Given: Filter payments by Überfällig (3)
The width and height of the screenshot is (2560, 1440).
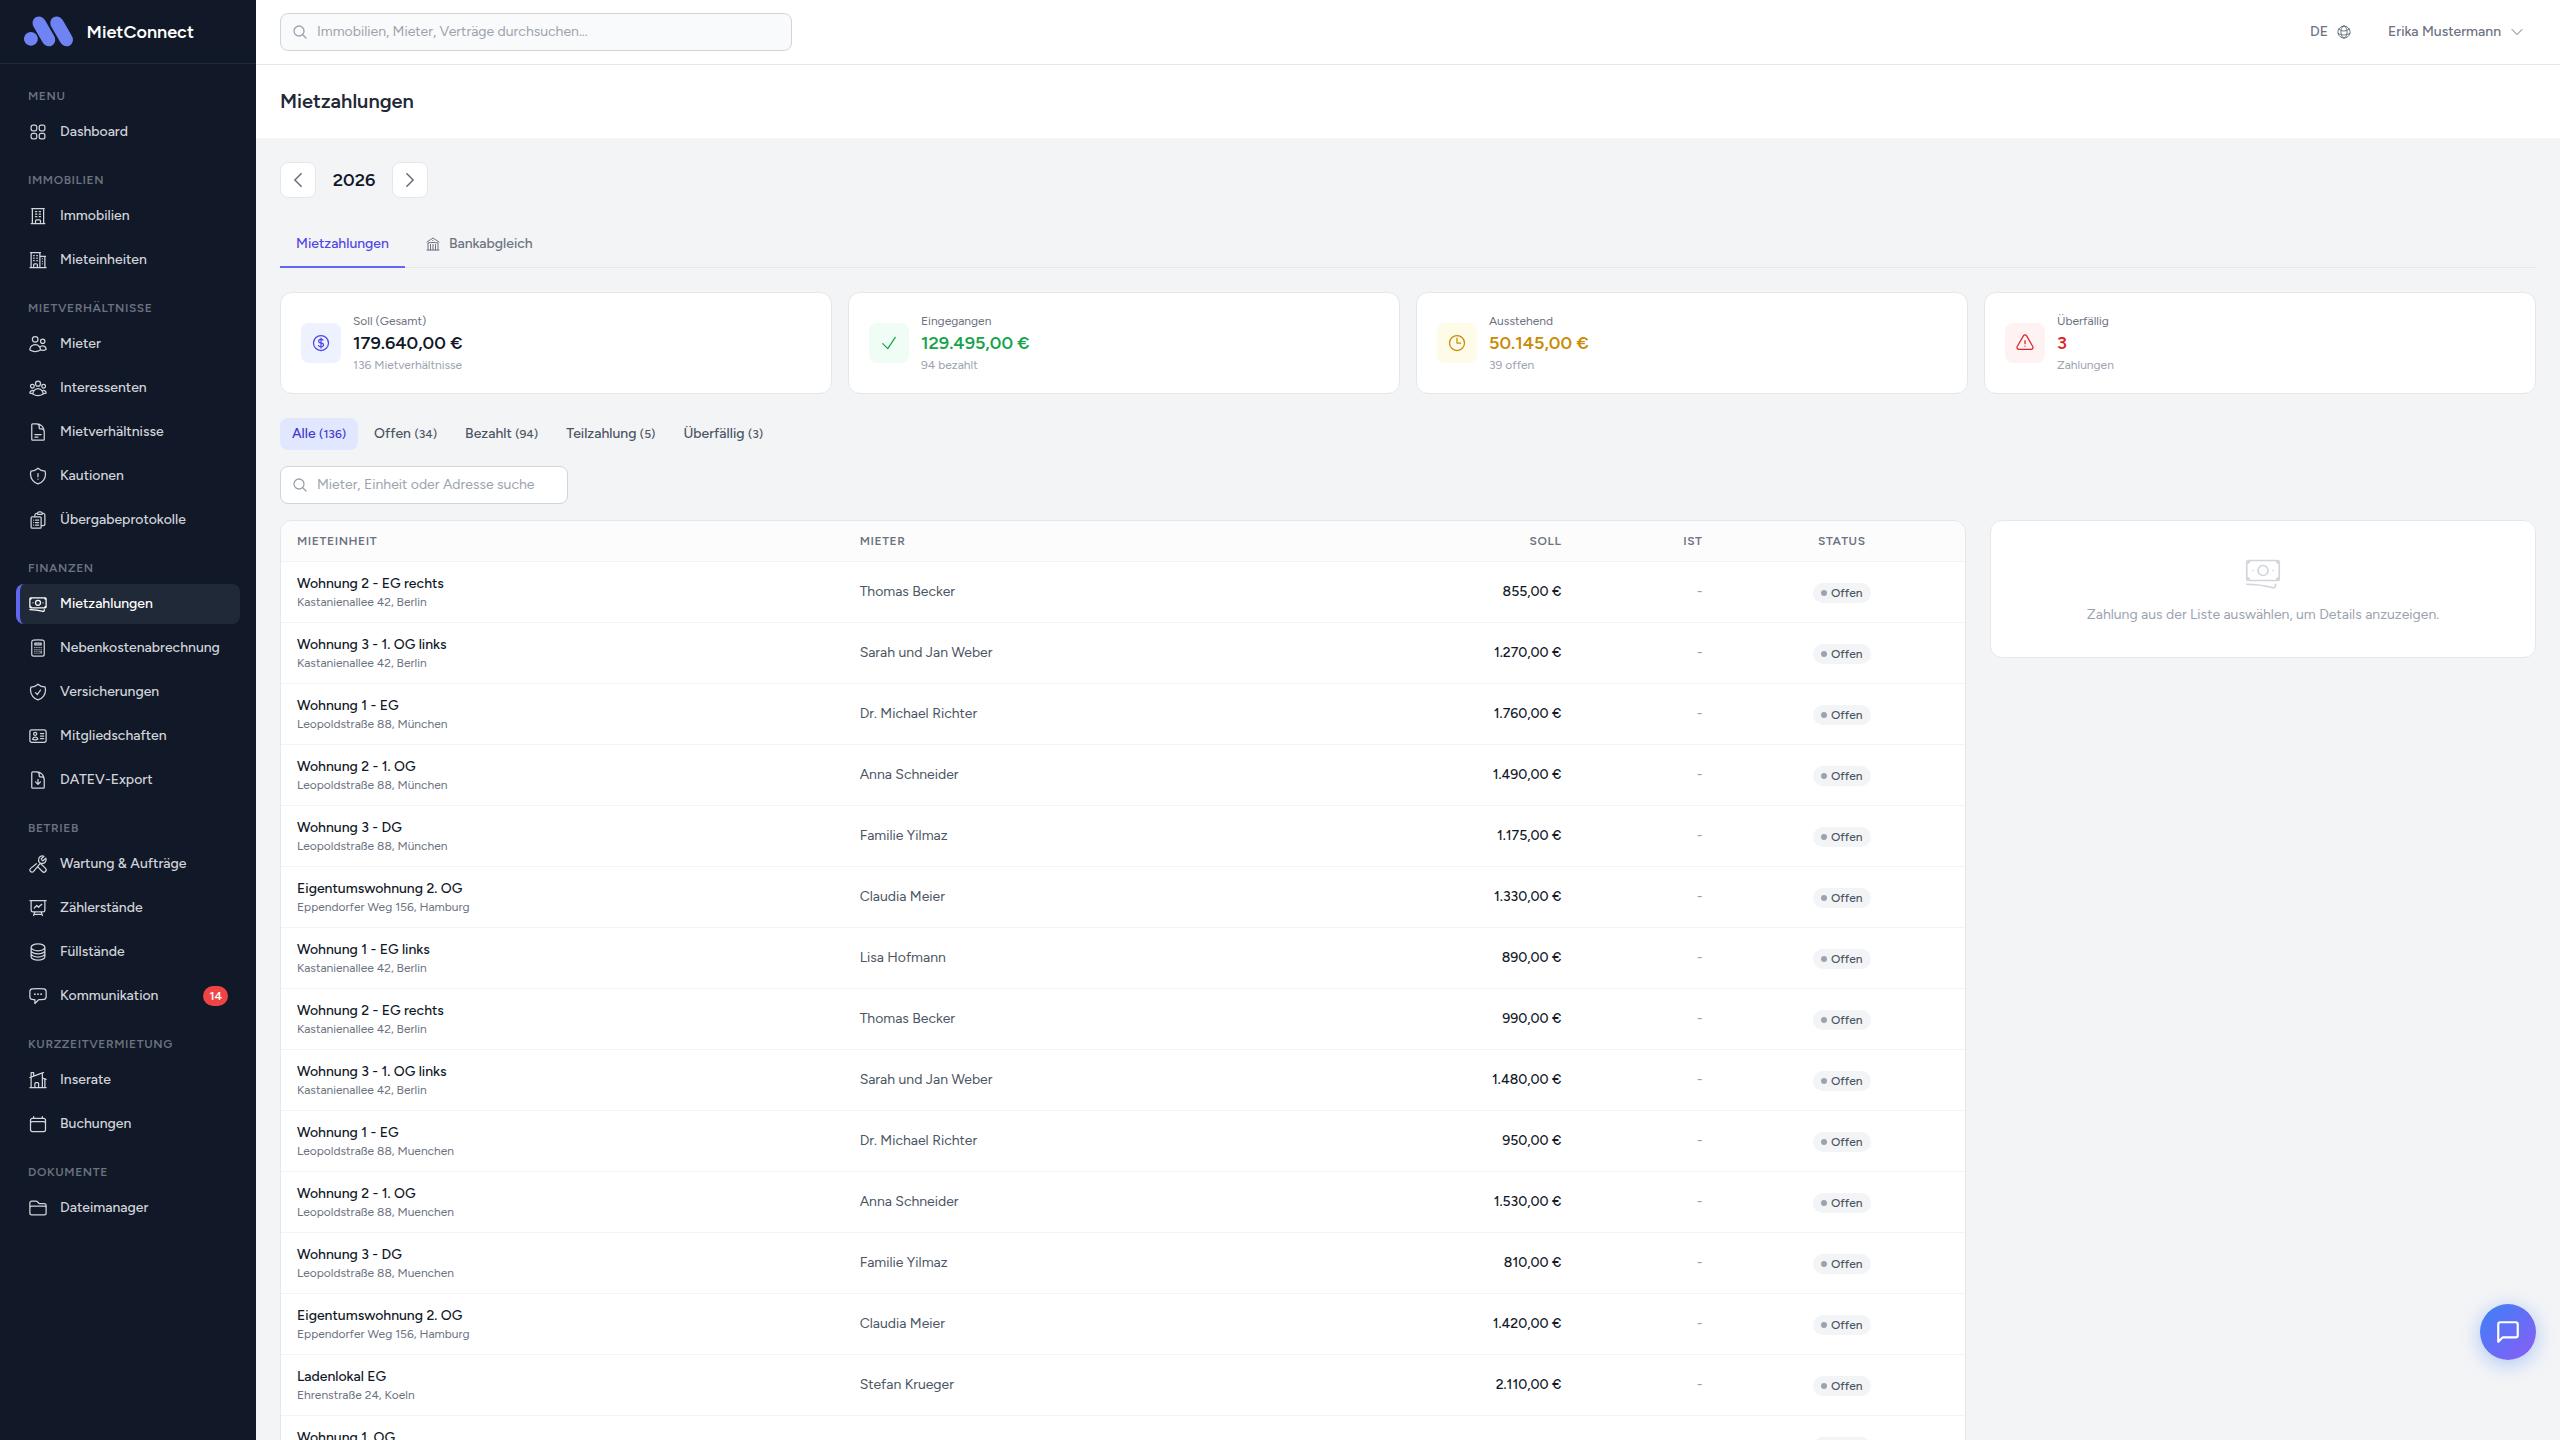Looking at the screenshot, I should click(x=722, y=434).
